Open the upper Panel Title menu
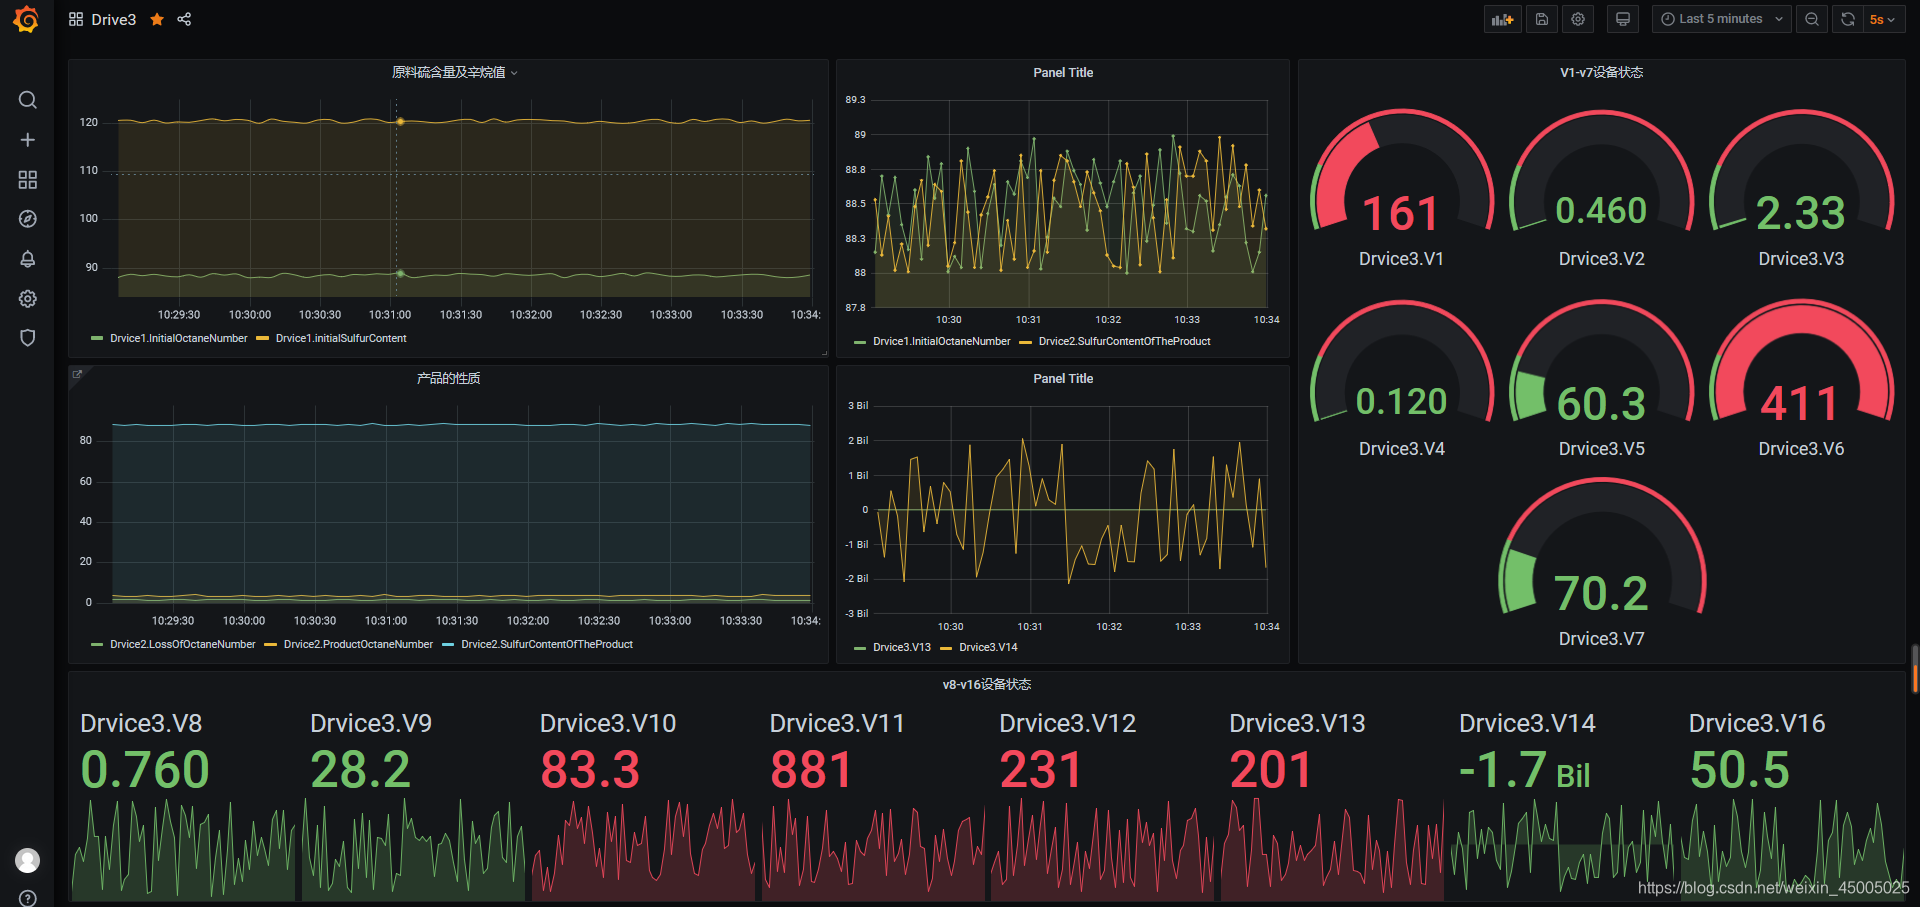 click(1063, 72)
